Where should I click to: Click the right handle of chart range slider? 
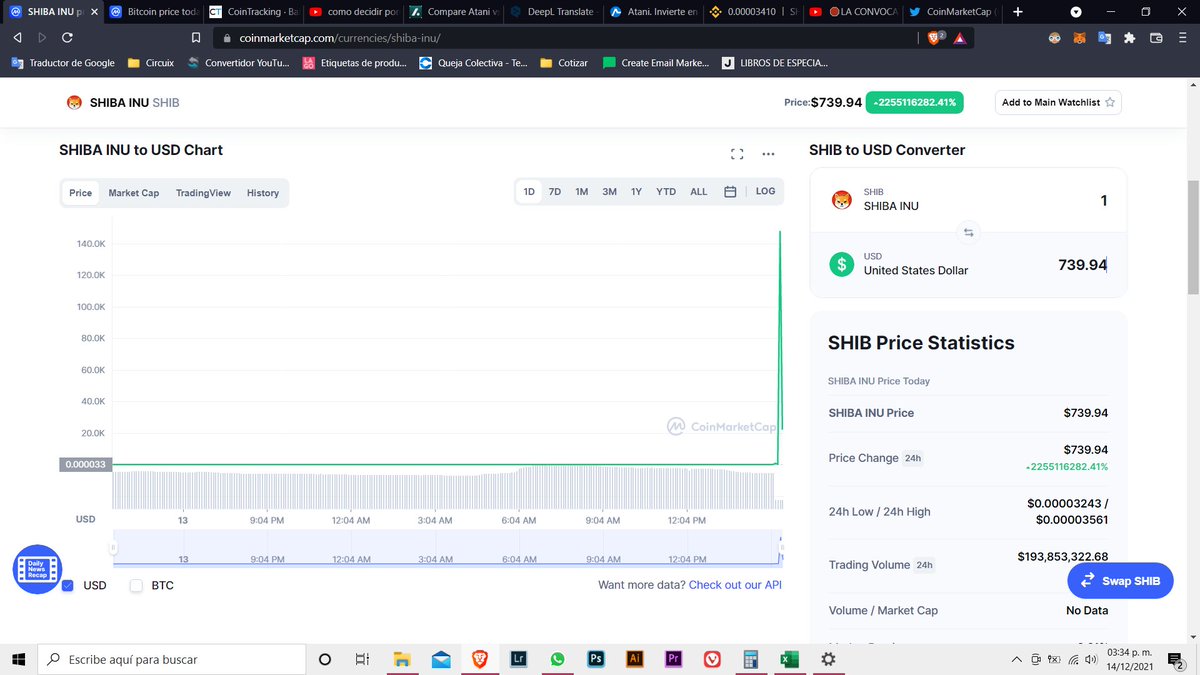click(x=780, y=548)
